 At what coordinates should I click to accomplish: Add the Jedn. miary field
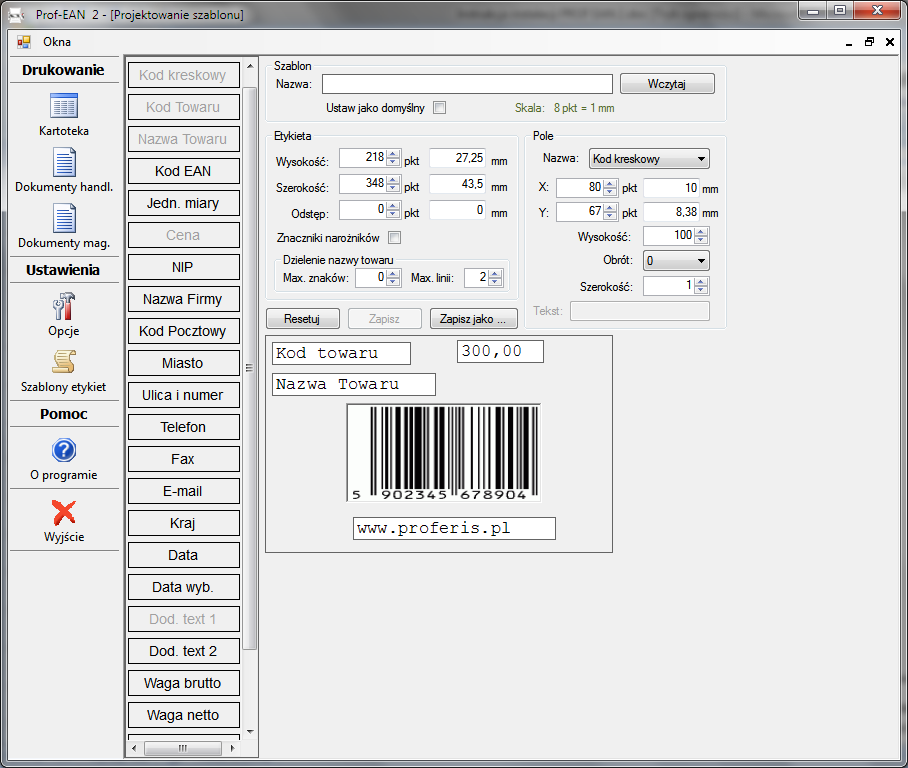coord(183,203)
